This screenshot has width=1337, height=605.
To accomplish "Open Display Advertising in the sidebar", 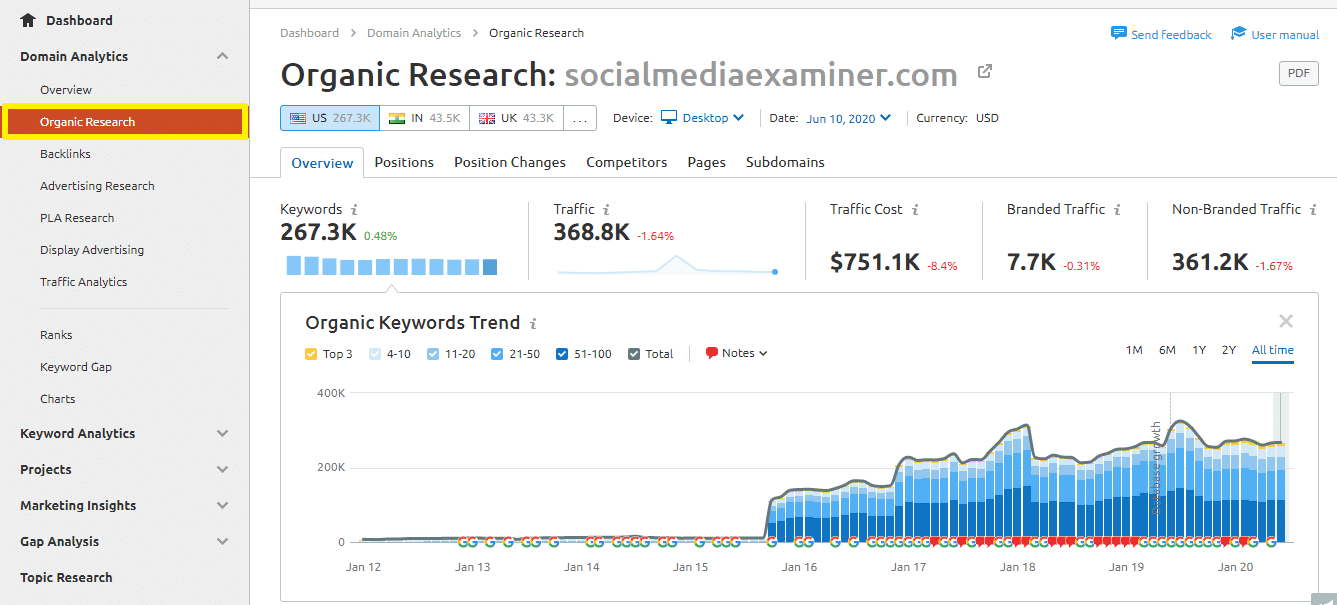I will pyautogui.click(x=92, y=250).
